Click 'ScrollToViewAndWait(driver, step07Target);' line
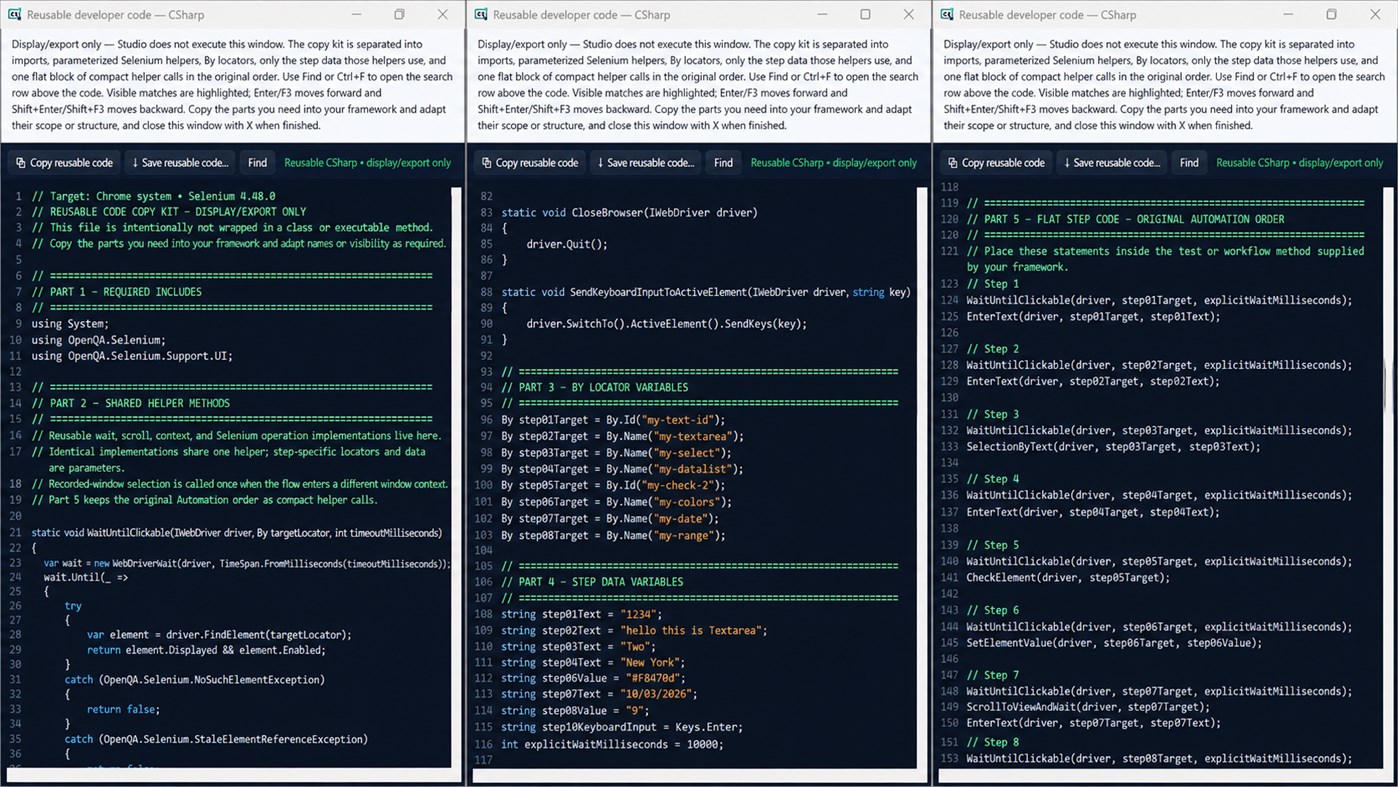This screenshot has height=787, width=1398. tap(1087, 707)
